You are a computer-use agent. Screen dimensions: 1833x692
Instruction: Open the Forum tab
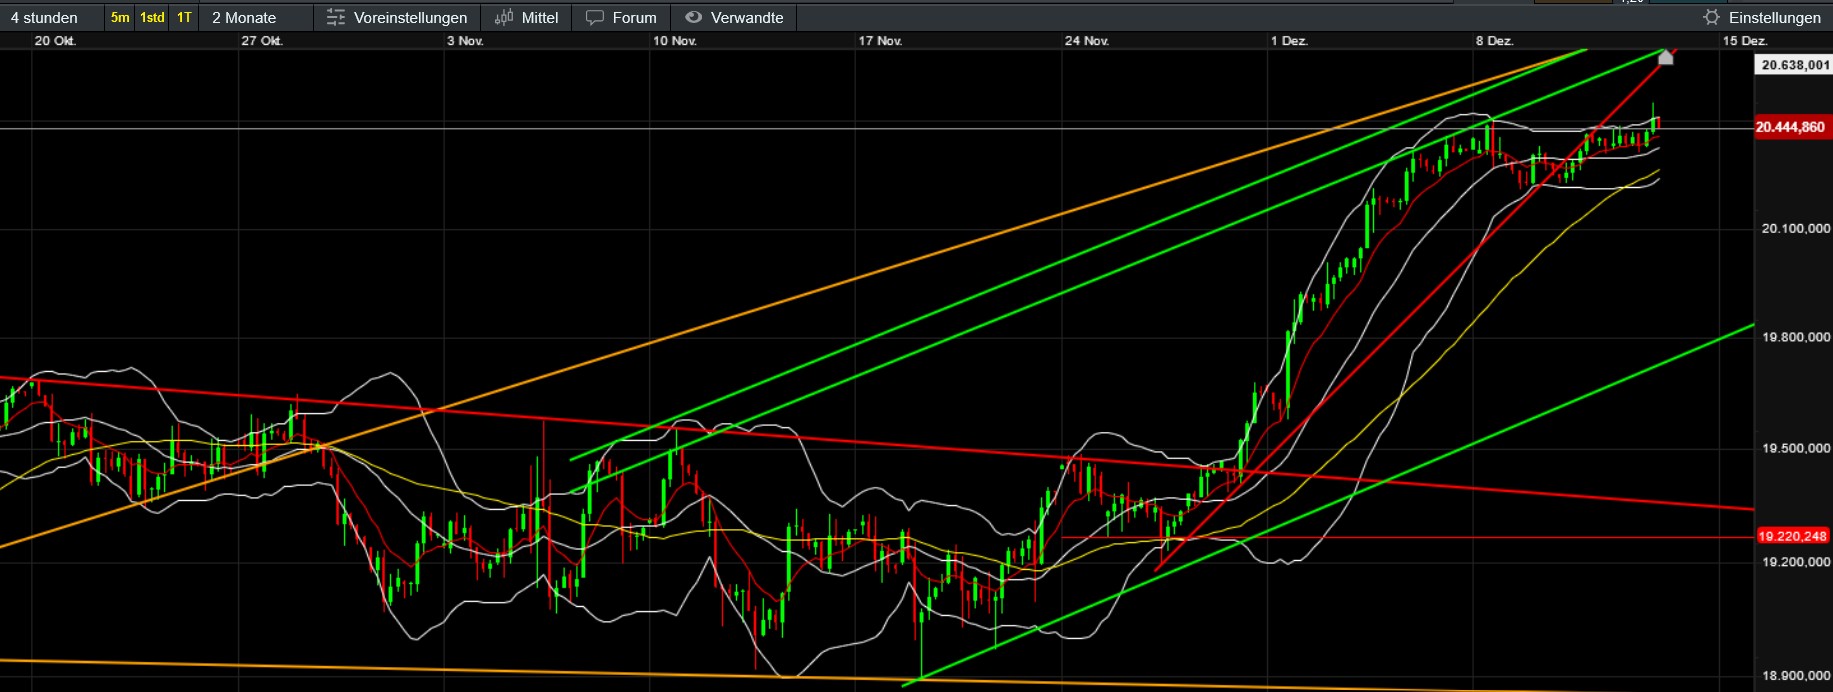pyautogui.click(x=634, y=18)
